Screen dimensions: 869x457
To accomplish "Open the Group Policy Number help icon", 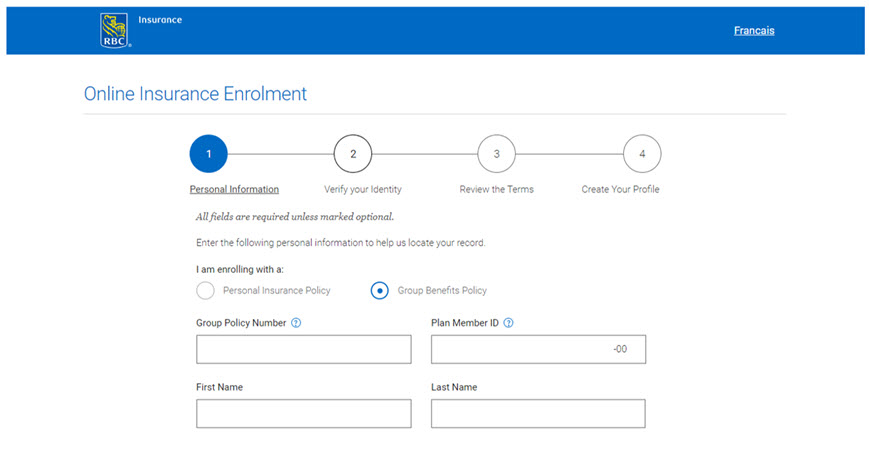I will pyautogui.click(x=296, y=323).
